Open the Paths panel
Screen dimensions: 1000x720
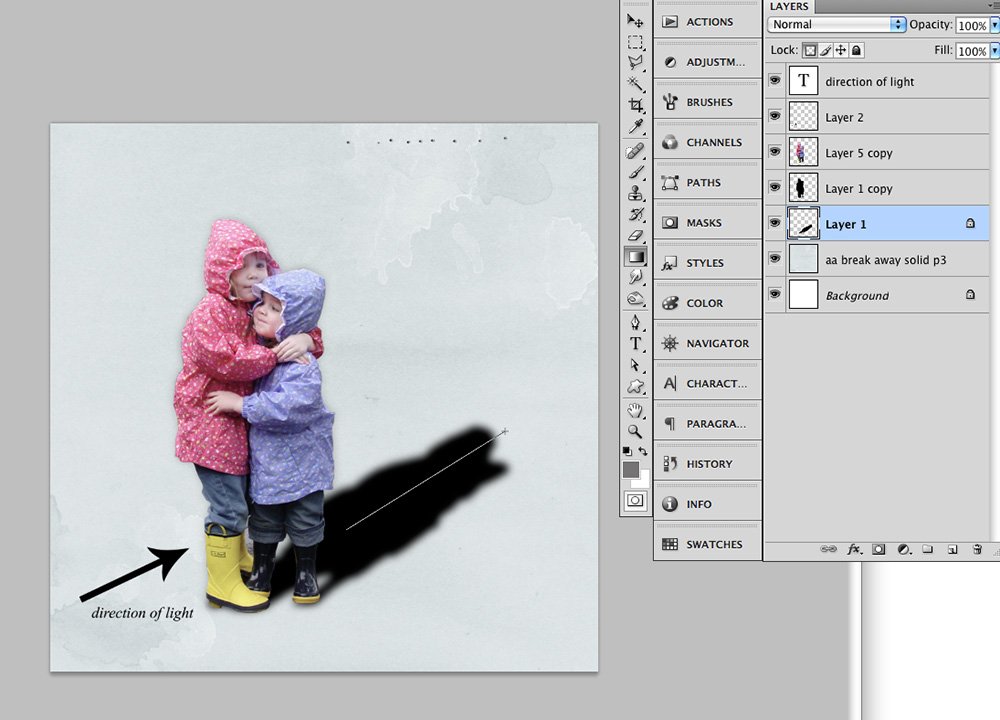point(708,182)
